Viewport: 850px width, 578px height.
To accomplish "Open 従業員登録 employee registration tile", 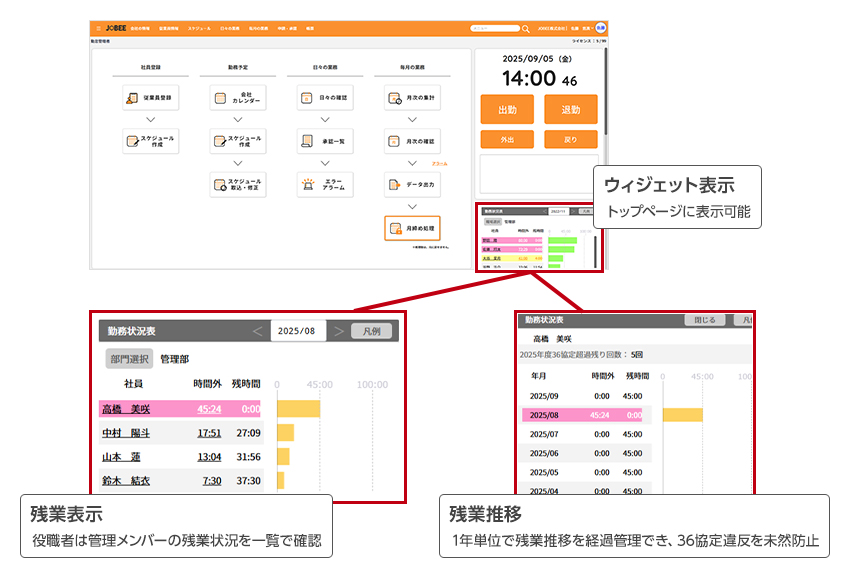I will tap(150, 98).
